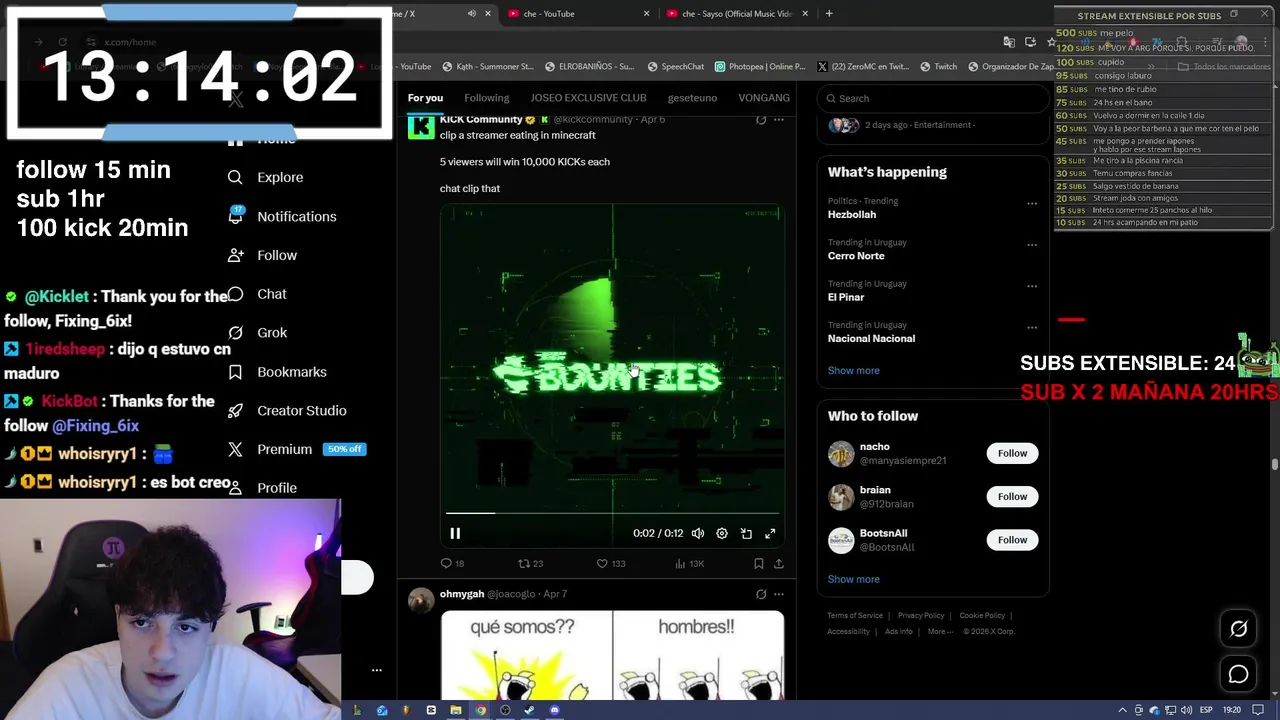The height and width of the screenshot is (720, 1280).
Task: Pause the KICK Community video
Action: point(455,533)
